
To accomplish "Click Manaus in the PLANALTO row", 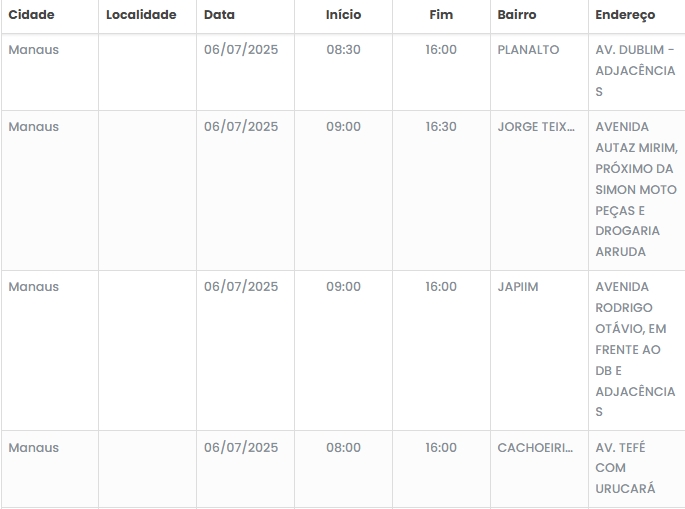I will [x=34, y=50].
